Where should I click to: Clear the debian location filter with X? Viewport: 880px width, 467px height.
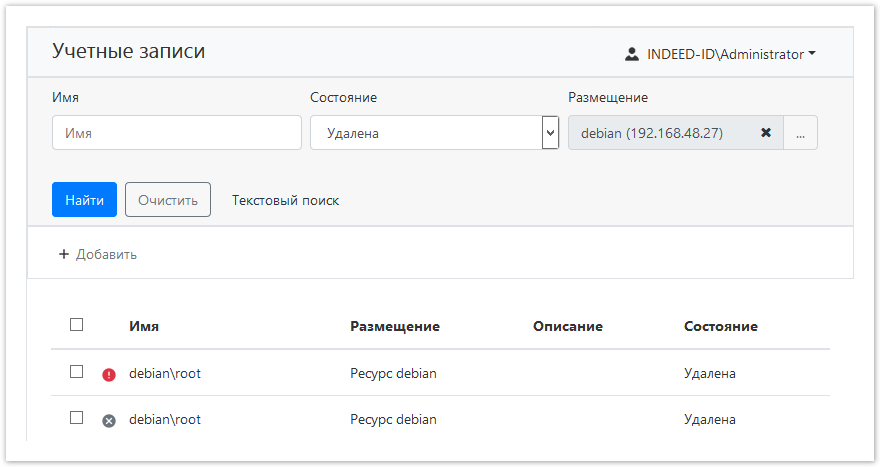(766, 133)
